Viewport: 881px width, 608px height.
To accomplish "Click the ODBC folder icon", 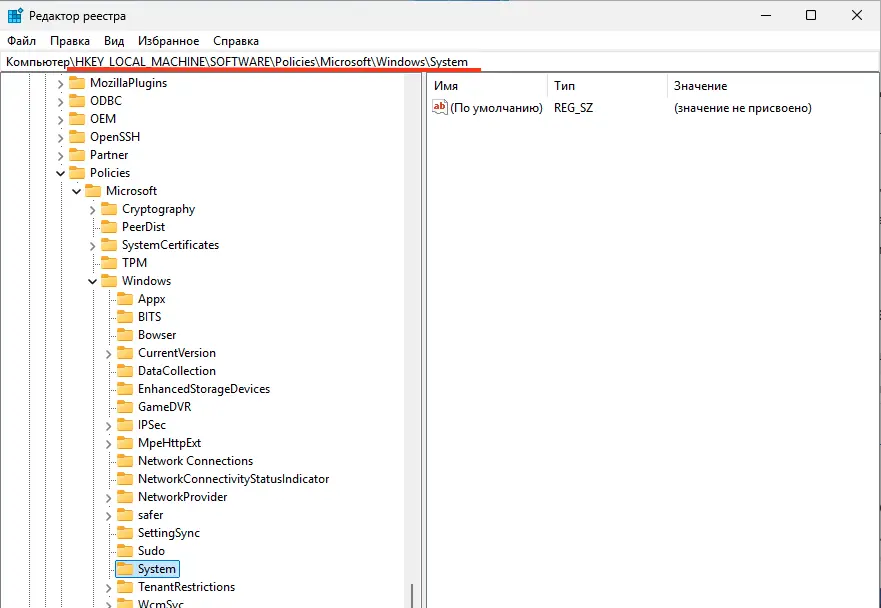I will click(x=76, y=101).
